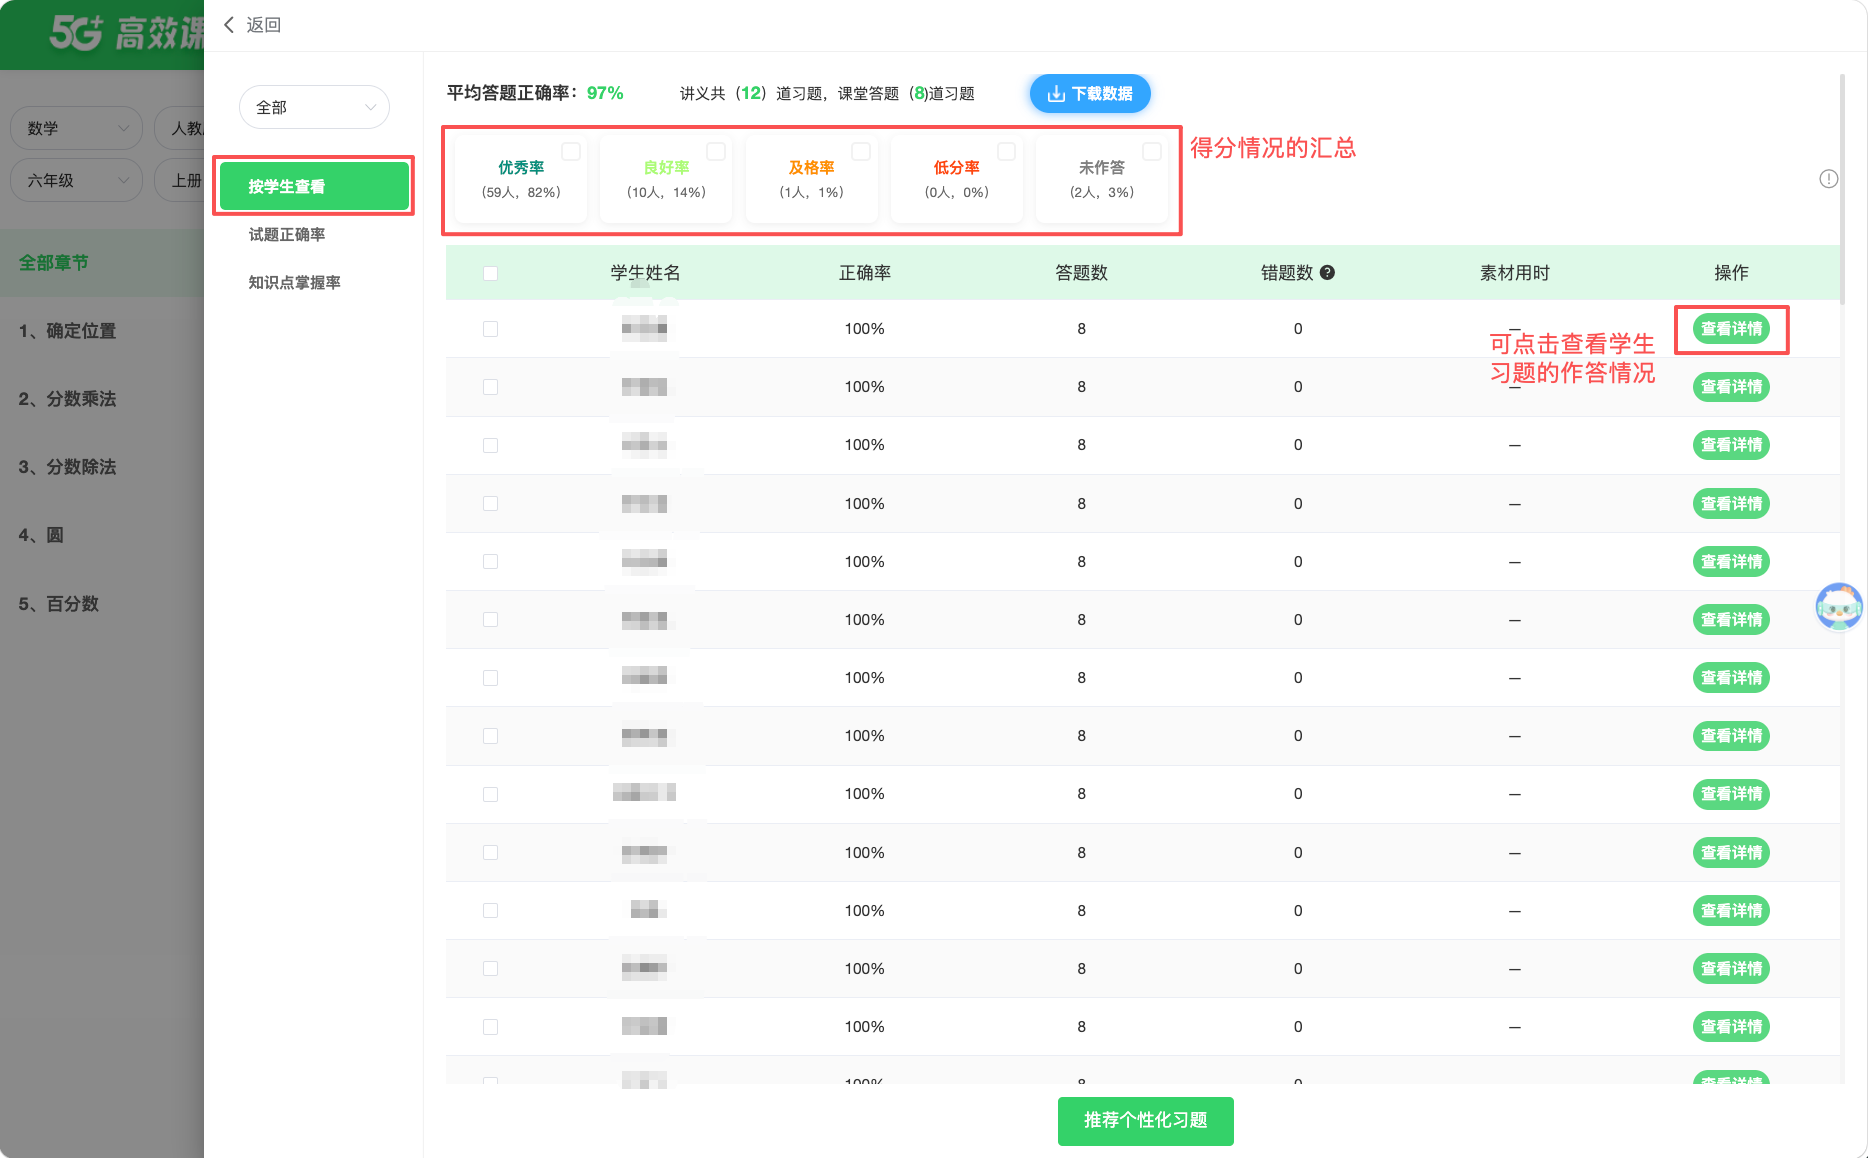1868x1158 pixels.
Task: Click the download icon in 下载数据 button
Action: click(1056, 94)
